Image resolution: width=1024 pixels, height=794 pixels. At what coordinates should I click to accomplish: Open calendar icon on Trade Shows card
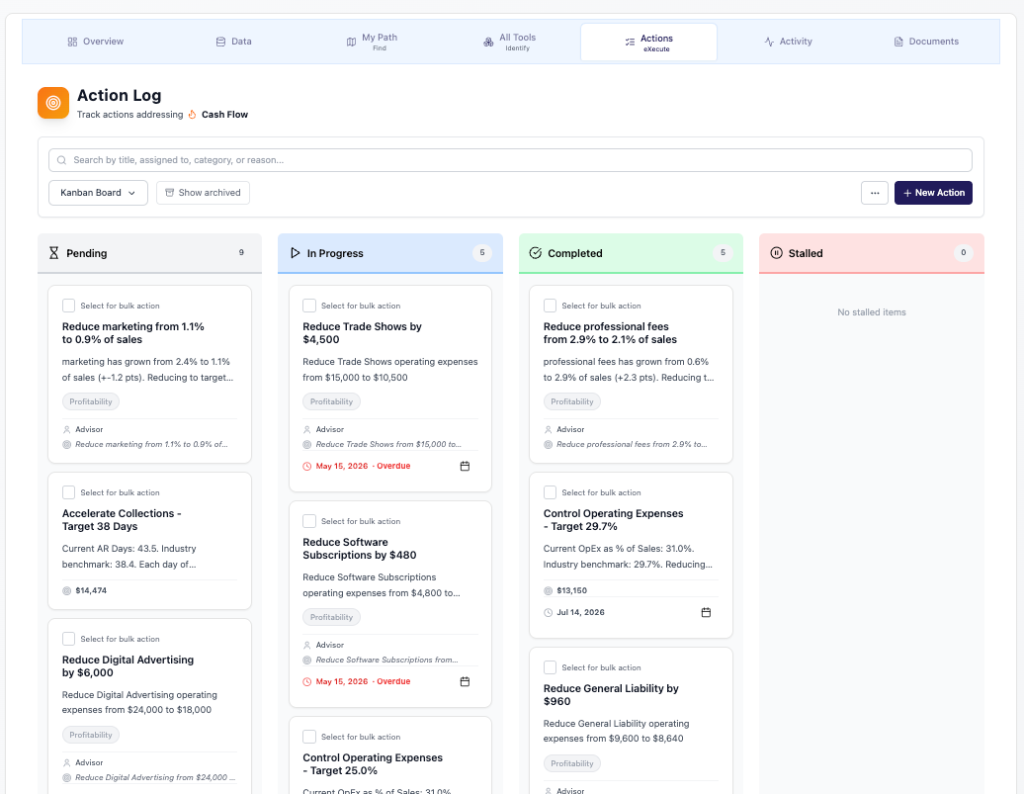(x=465, y=466)
